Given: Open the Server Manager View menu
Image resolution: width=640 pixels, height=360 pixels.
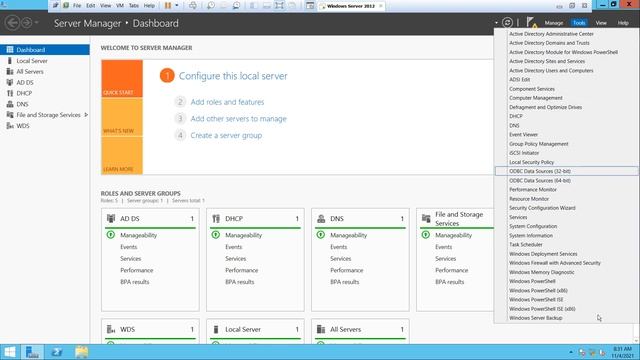Looking at the screenshot, I should tap(601, 23).
